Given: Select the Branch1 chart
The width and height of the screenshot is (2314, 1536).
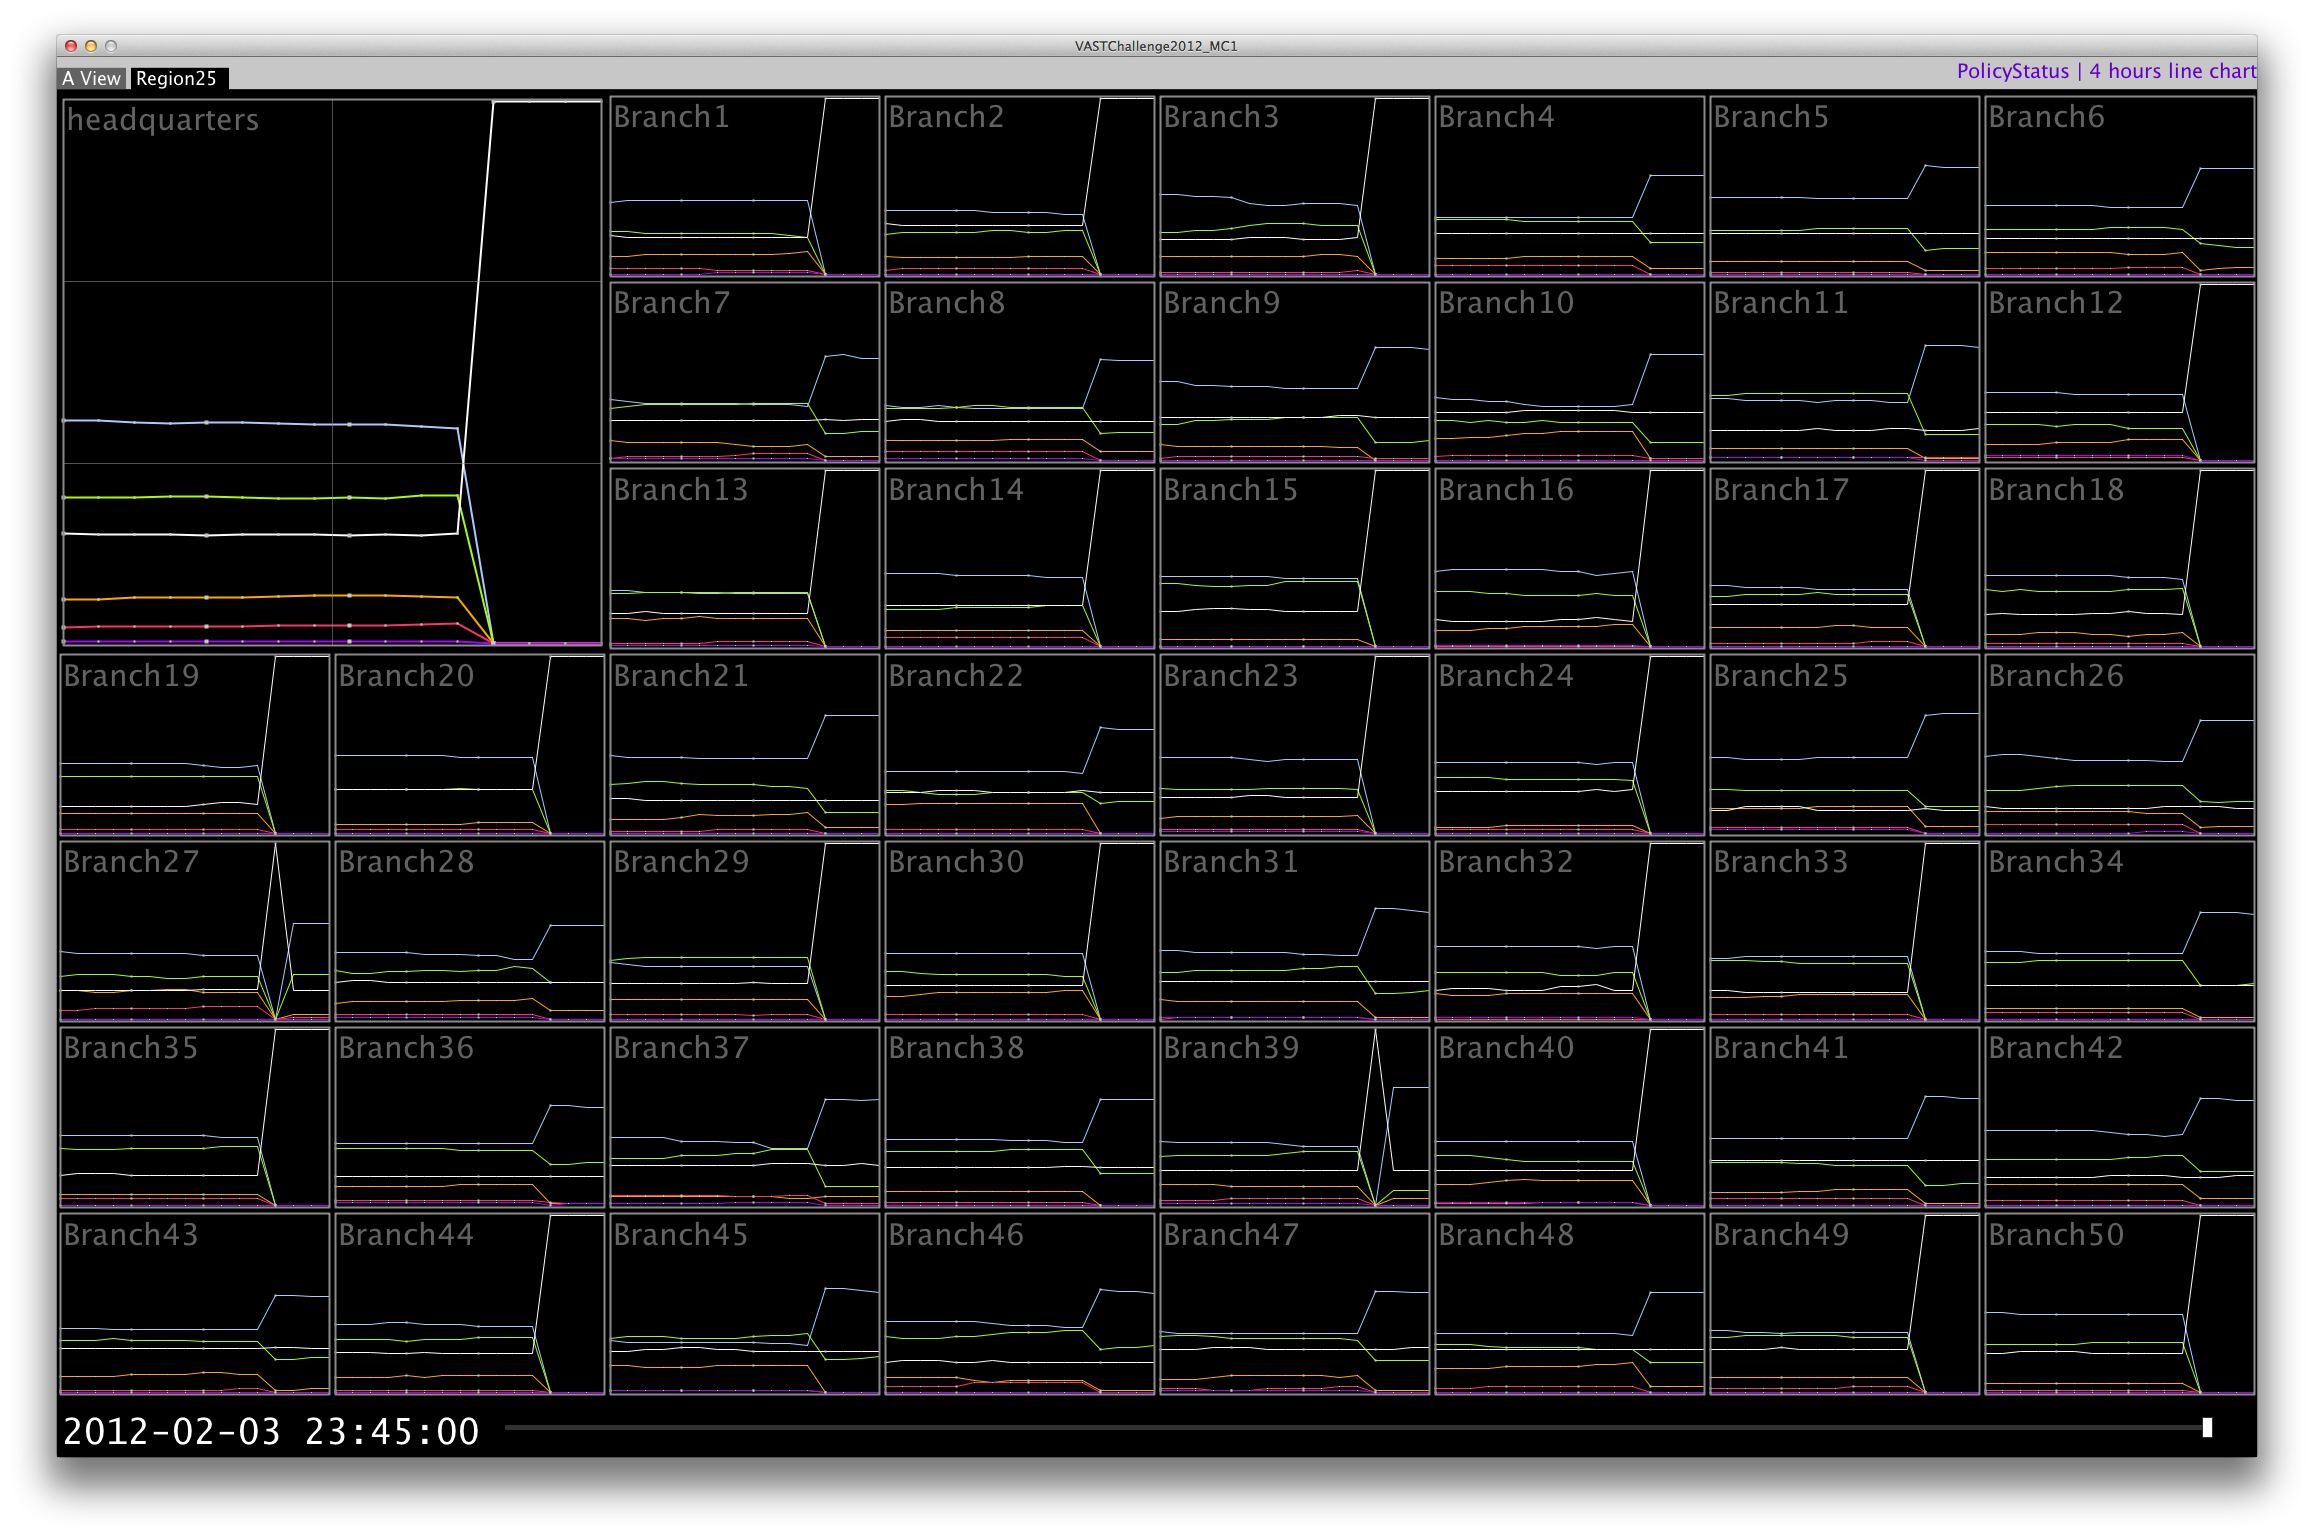Looking at the screenshot, I should 745,187.
